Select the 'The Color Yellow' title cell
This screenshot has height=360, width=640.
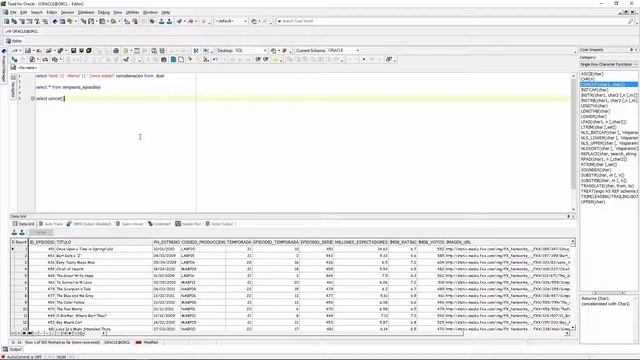coord(104,302)
